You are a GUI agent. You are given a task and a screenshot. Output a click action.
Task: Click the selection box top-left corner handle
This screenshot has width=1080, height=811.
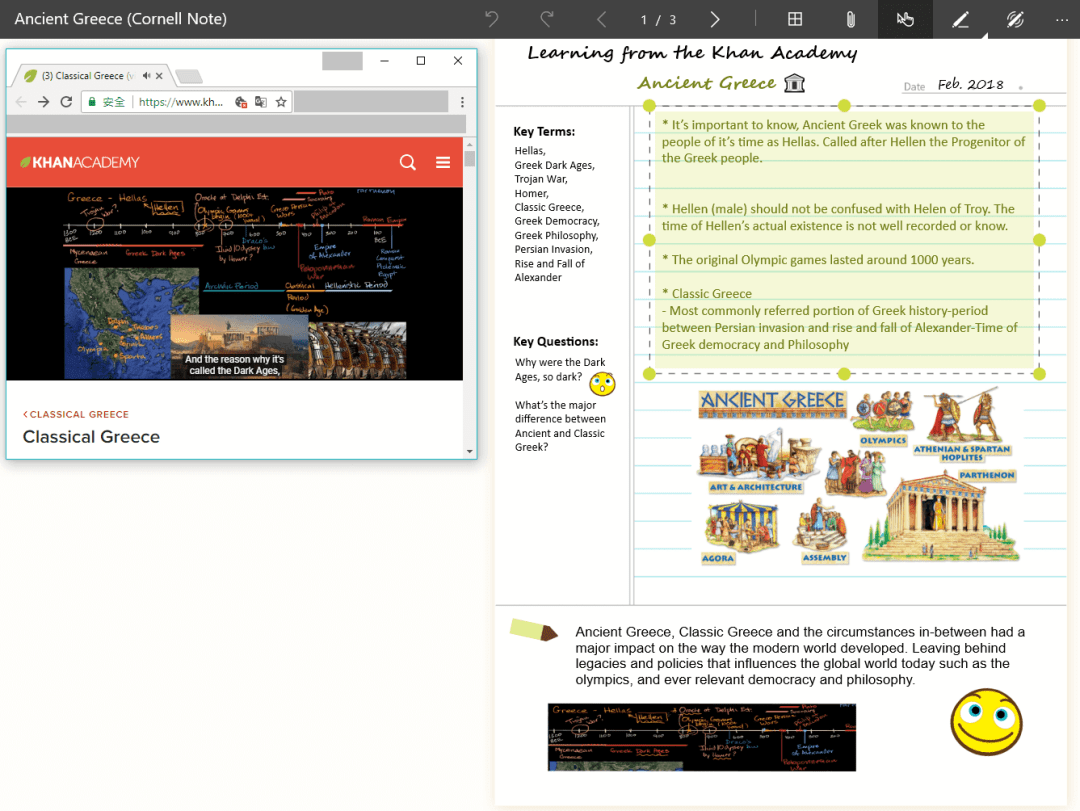point(649,105)
